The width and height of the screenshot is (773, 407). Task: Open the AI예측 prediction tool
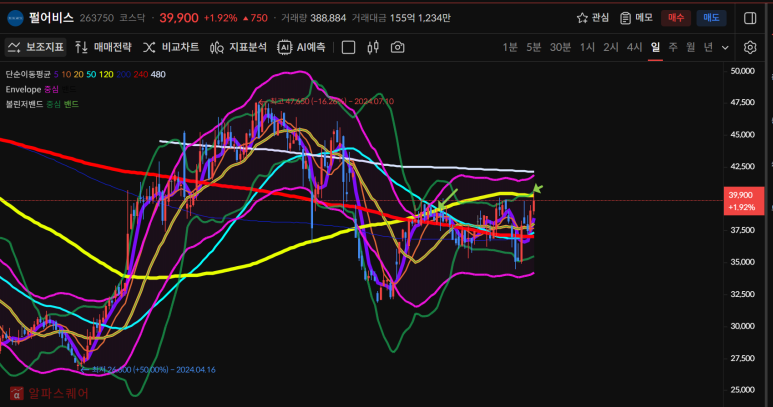click(x=301, y=47)
